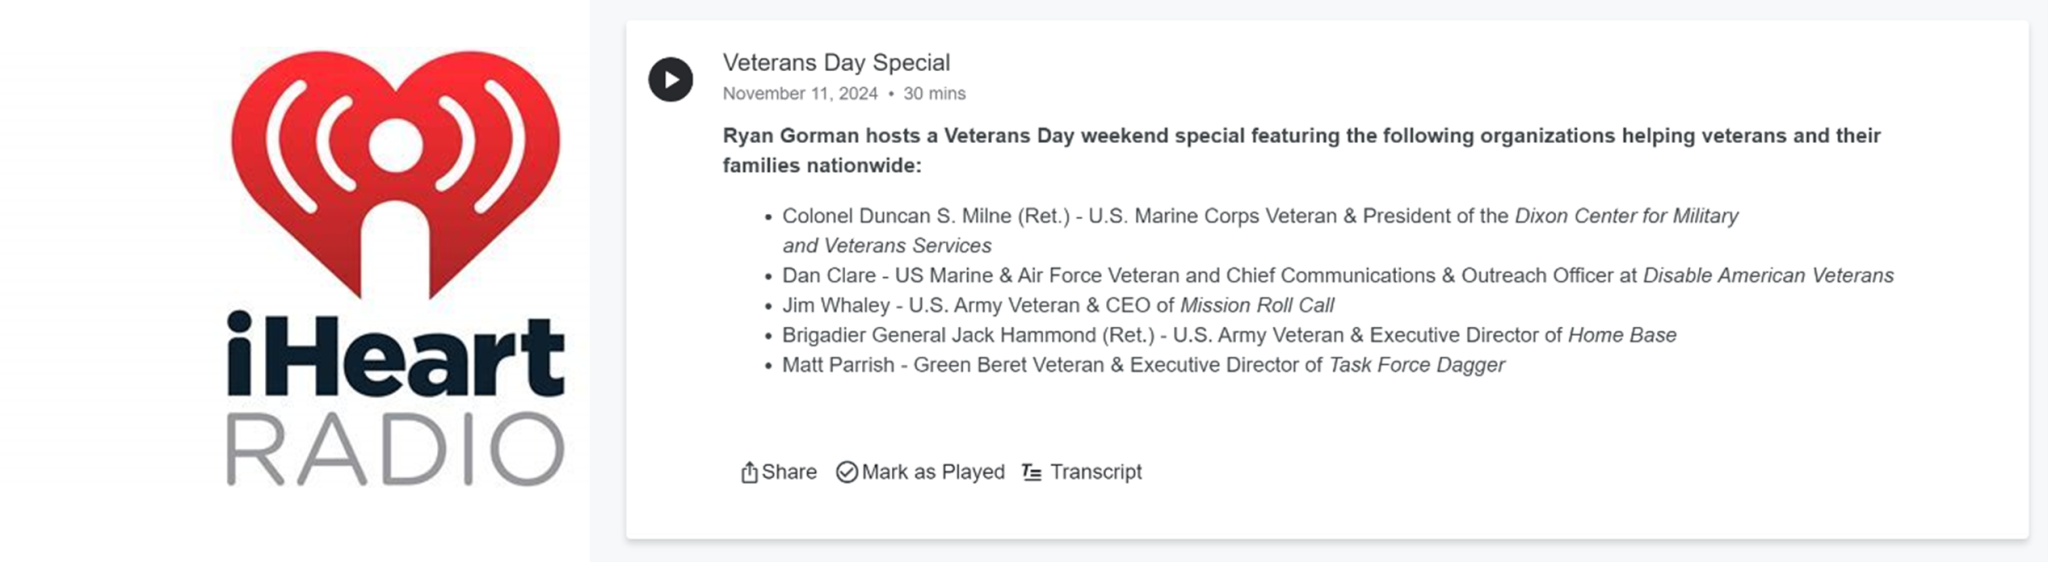Click the "Colonel Duncan S. Milne" guest name
The width and height of the screenshot is (2048, 562).
(x=896, y=216)
